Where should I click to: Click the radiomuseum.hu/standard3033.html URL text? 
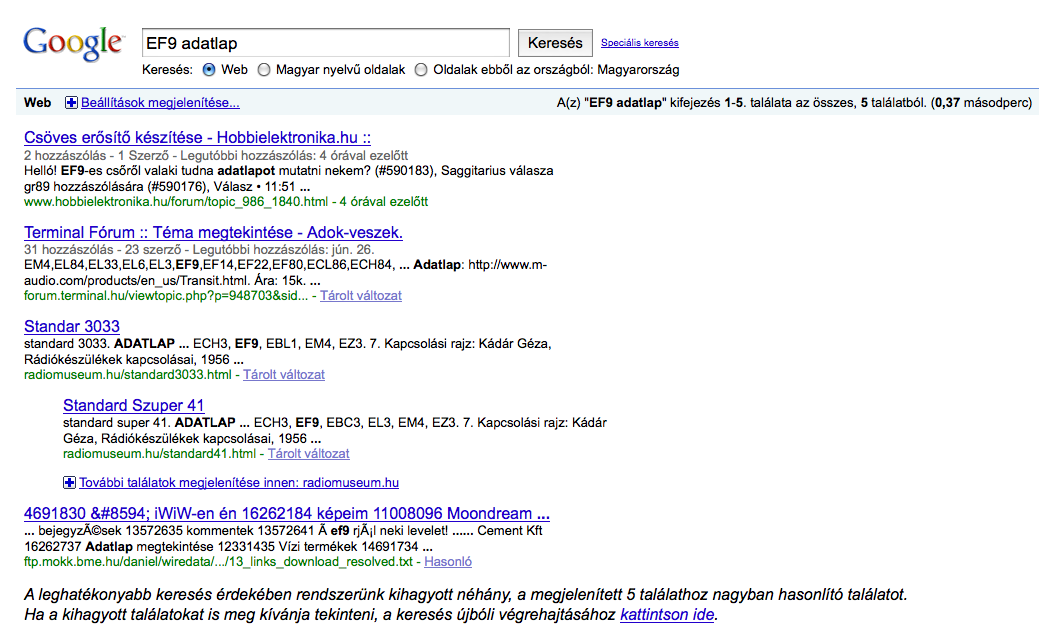click(x=128, y=374)
